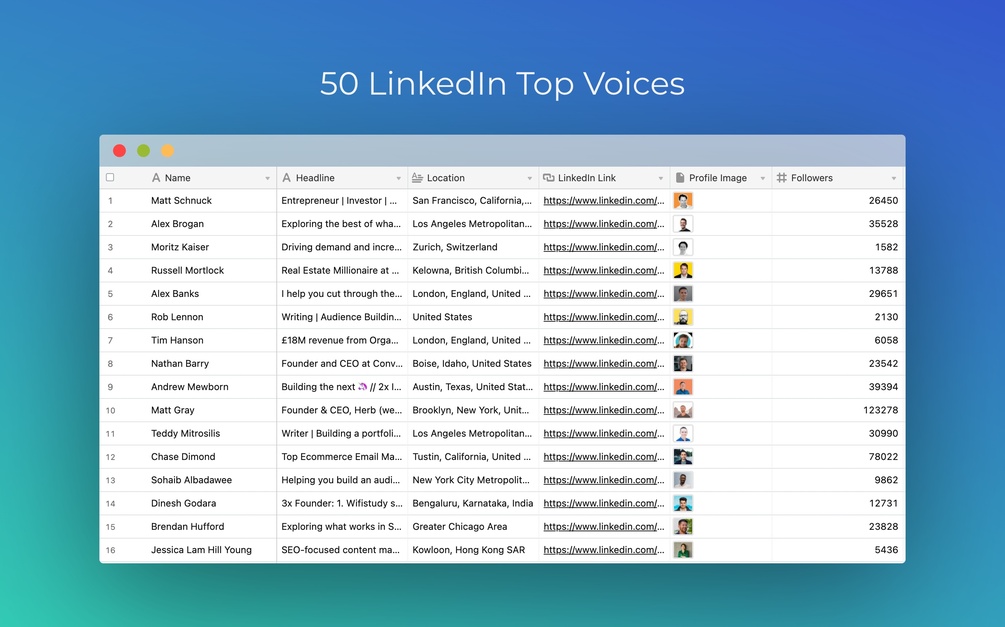This screenshot has height=627, width=1005.
Task: Click the text-type icon beside Headline header
Action: pyautogui.click(x=287, y=178)
